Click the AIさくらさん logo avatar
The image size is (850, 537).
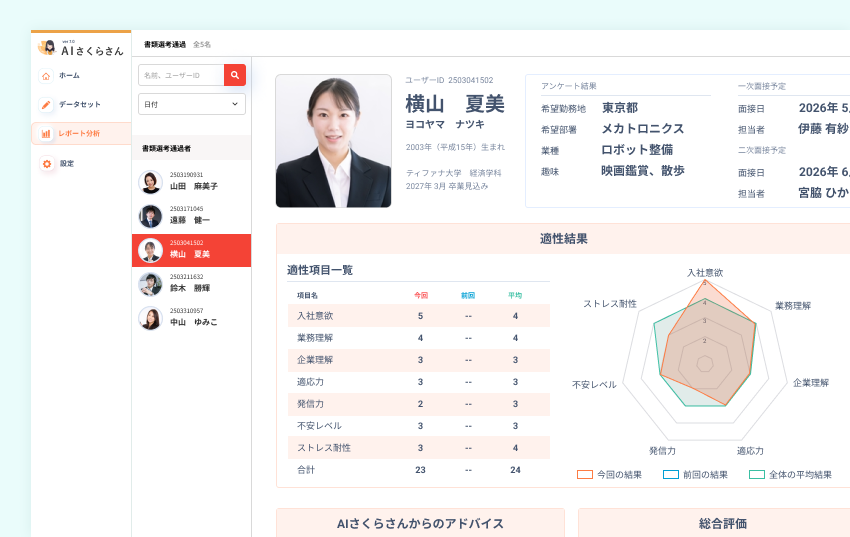pyautogui.click(x=47, y=47)
